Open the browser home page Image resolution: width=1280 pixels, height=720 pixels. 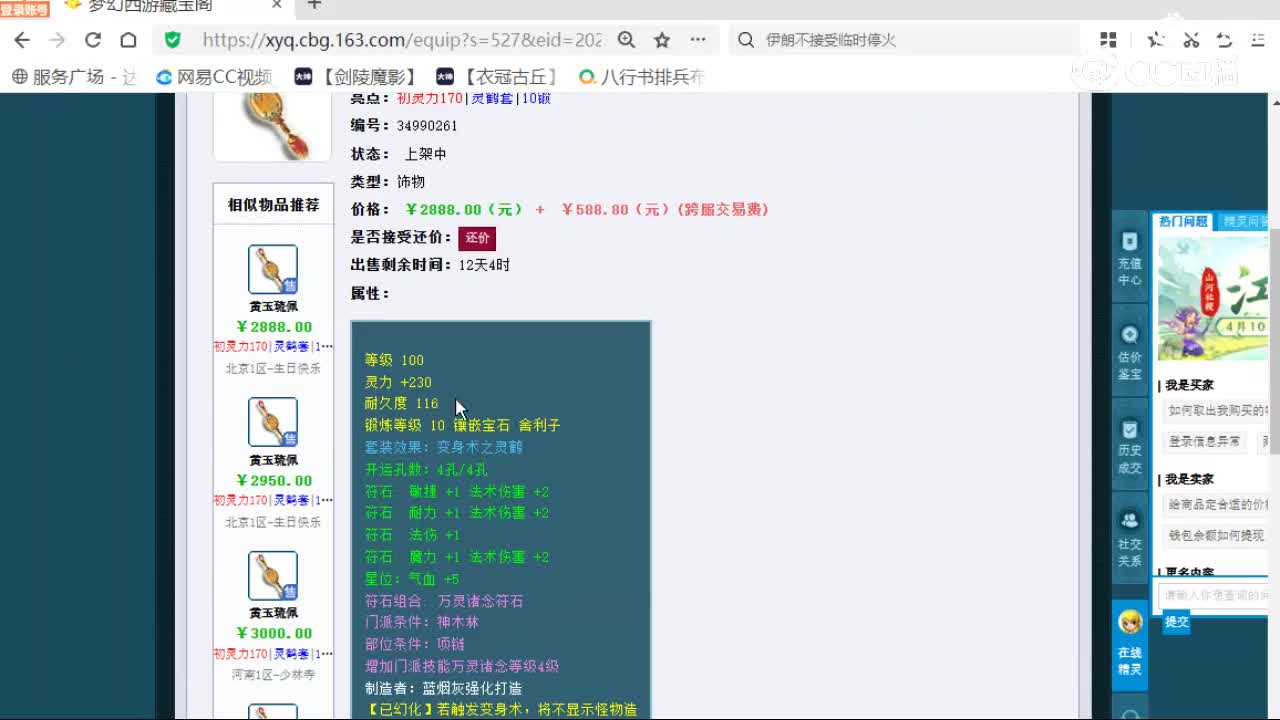(128, 40)
